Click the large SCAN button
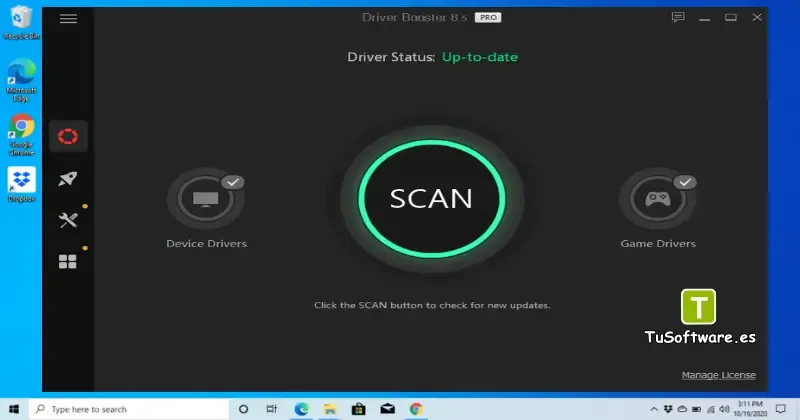Screen dimensions: 800x420 [432, 199]
